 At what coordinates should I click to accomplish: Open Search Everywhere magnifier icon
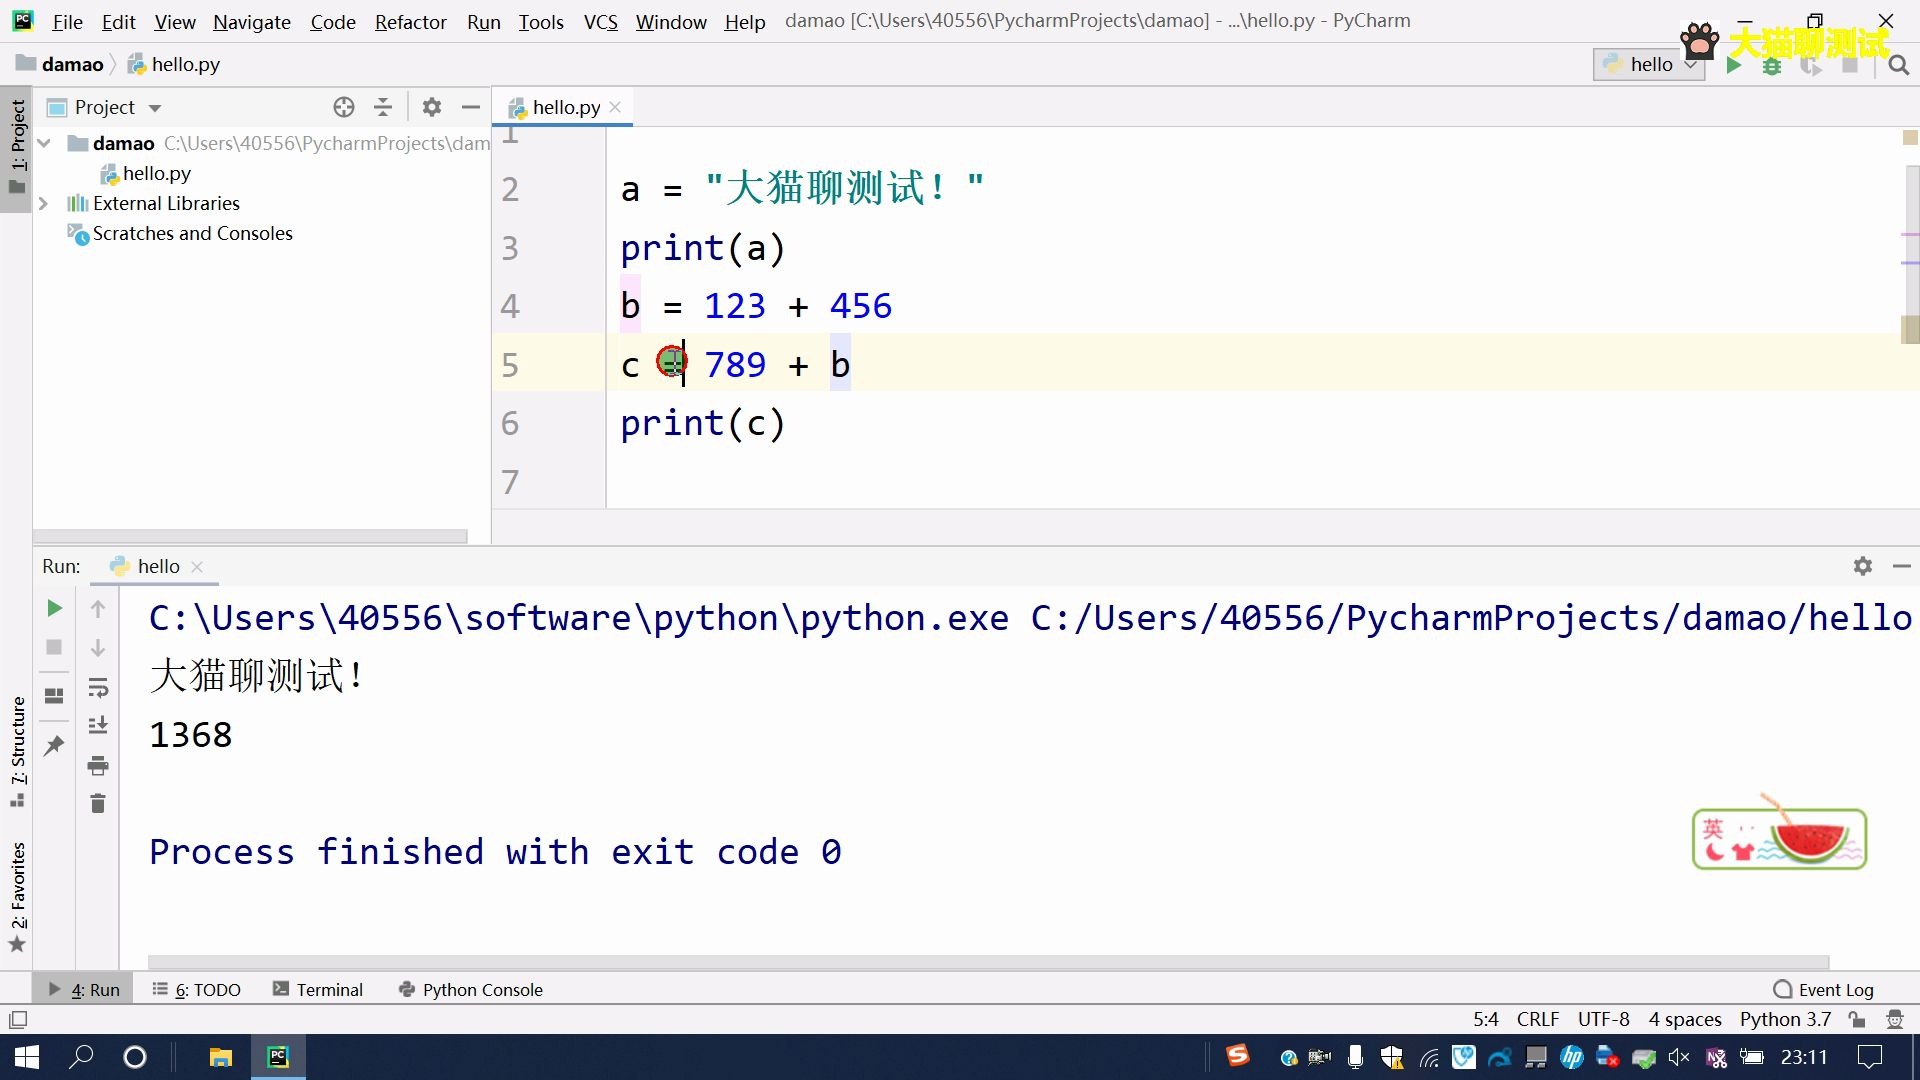click(1898, 65)
